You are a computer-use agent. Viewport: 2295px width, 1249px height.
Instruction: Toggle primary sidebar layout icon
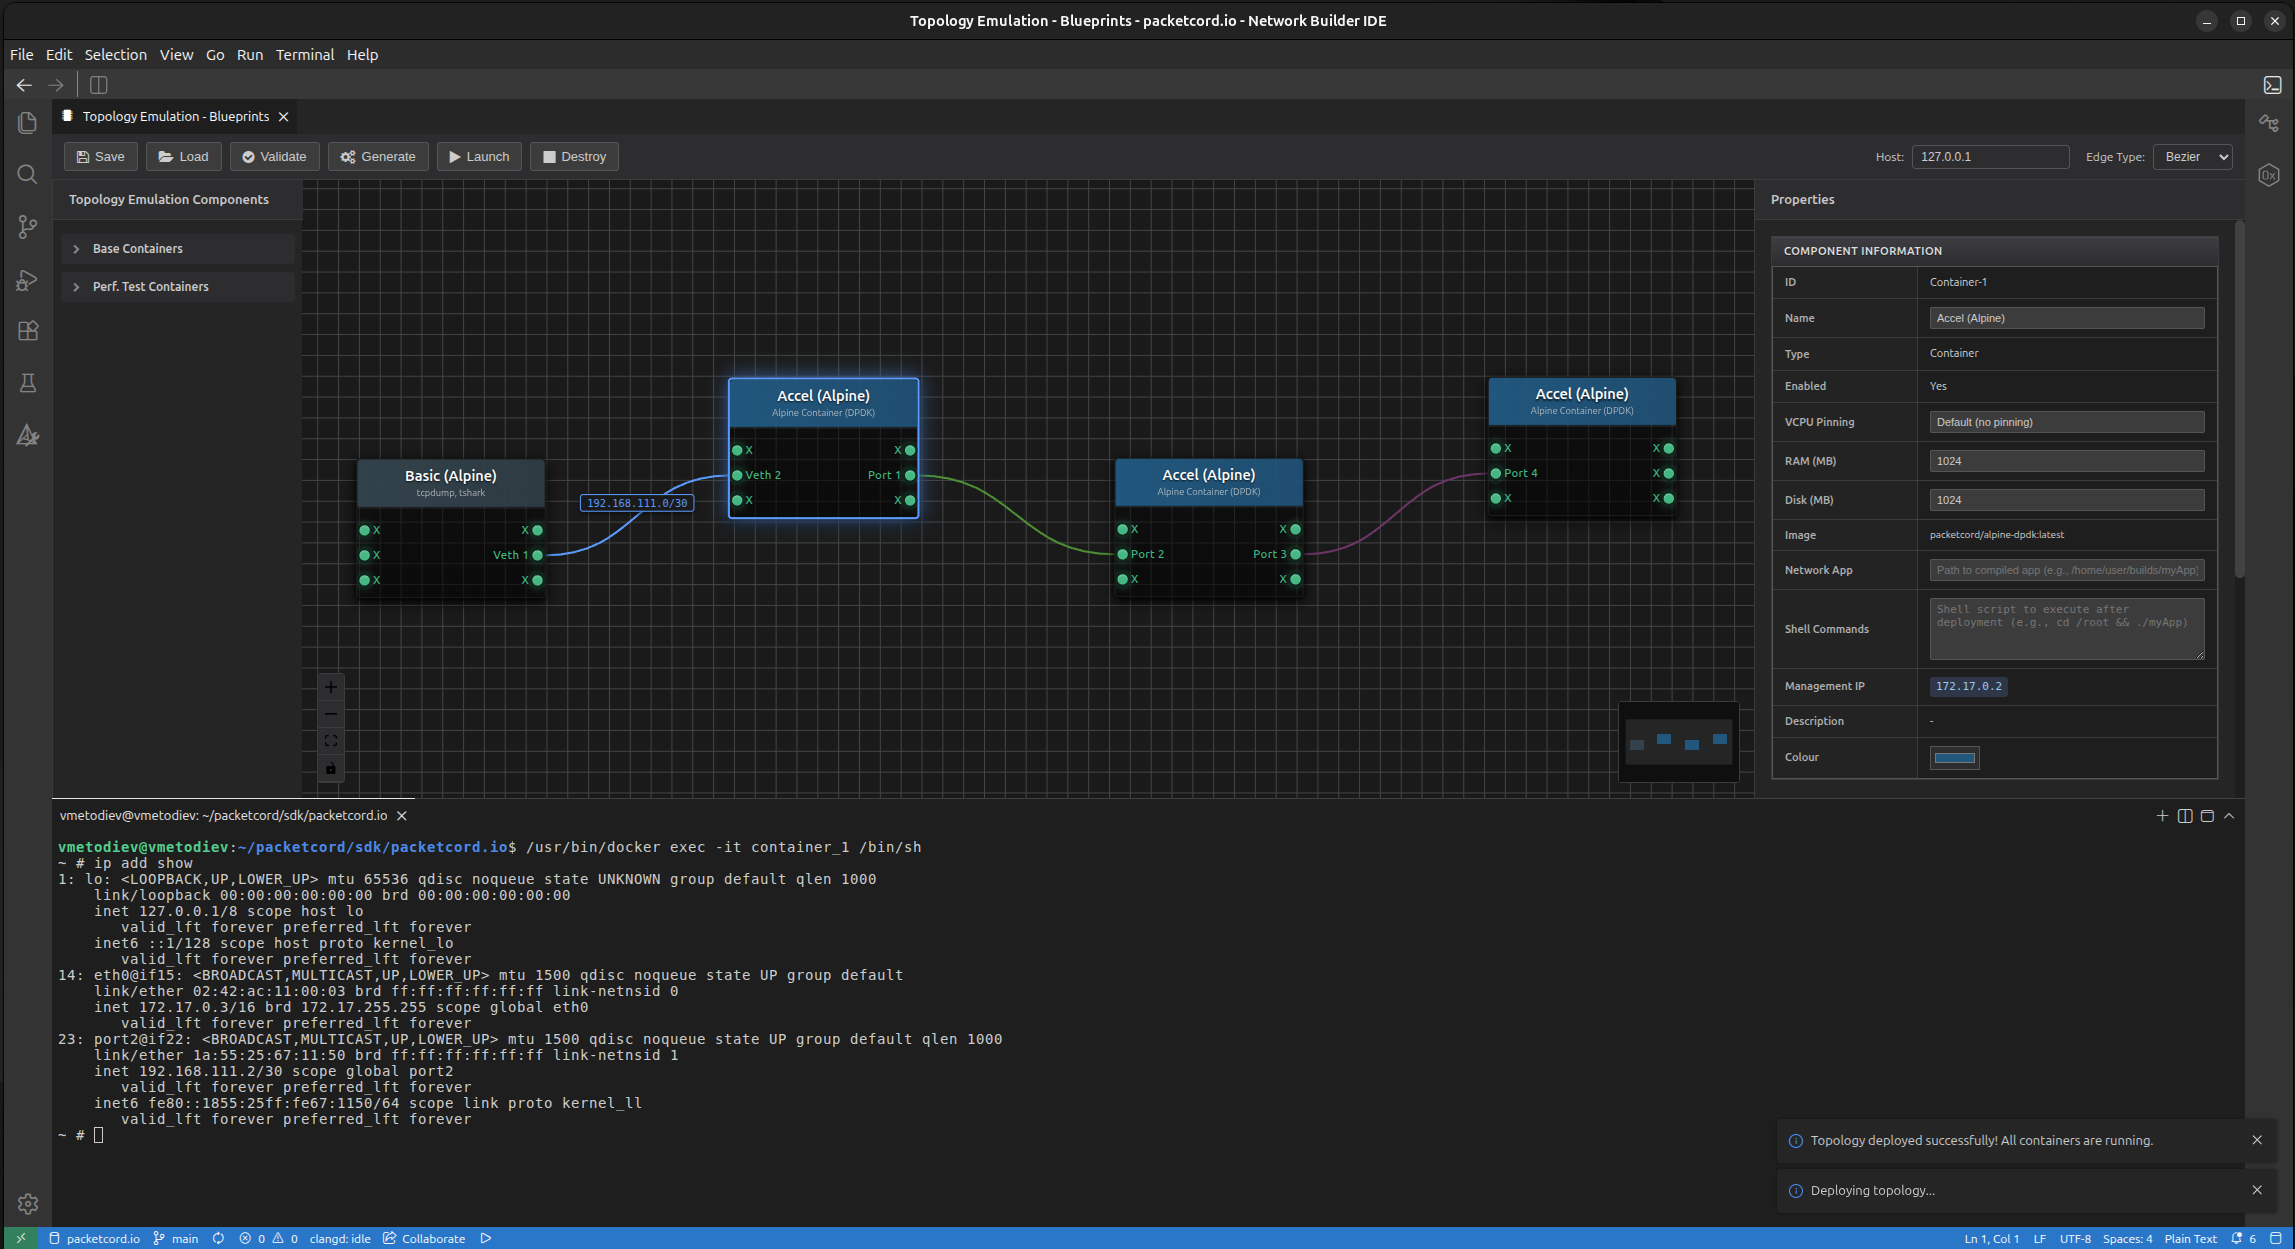(x=98, y=85)
